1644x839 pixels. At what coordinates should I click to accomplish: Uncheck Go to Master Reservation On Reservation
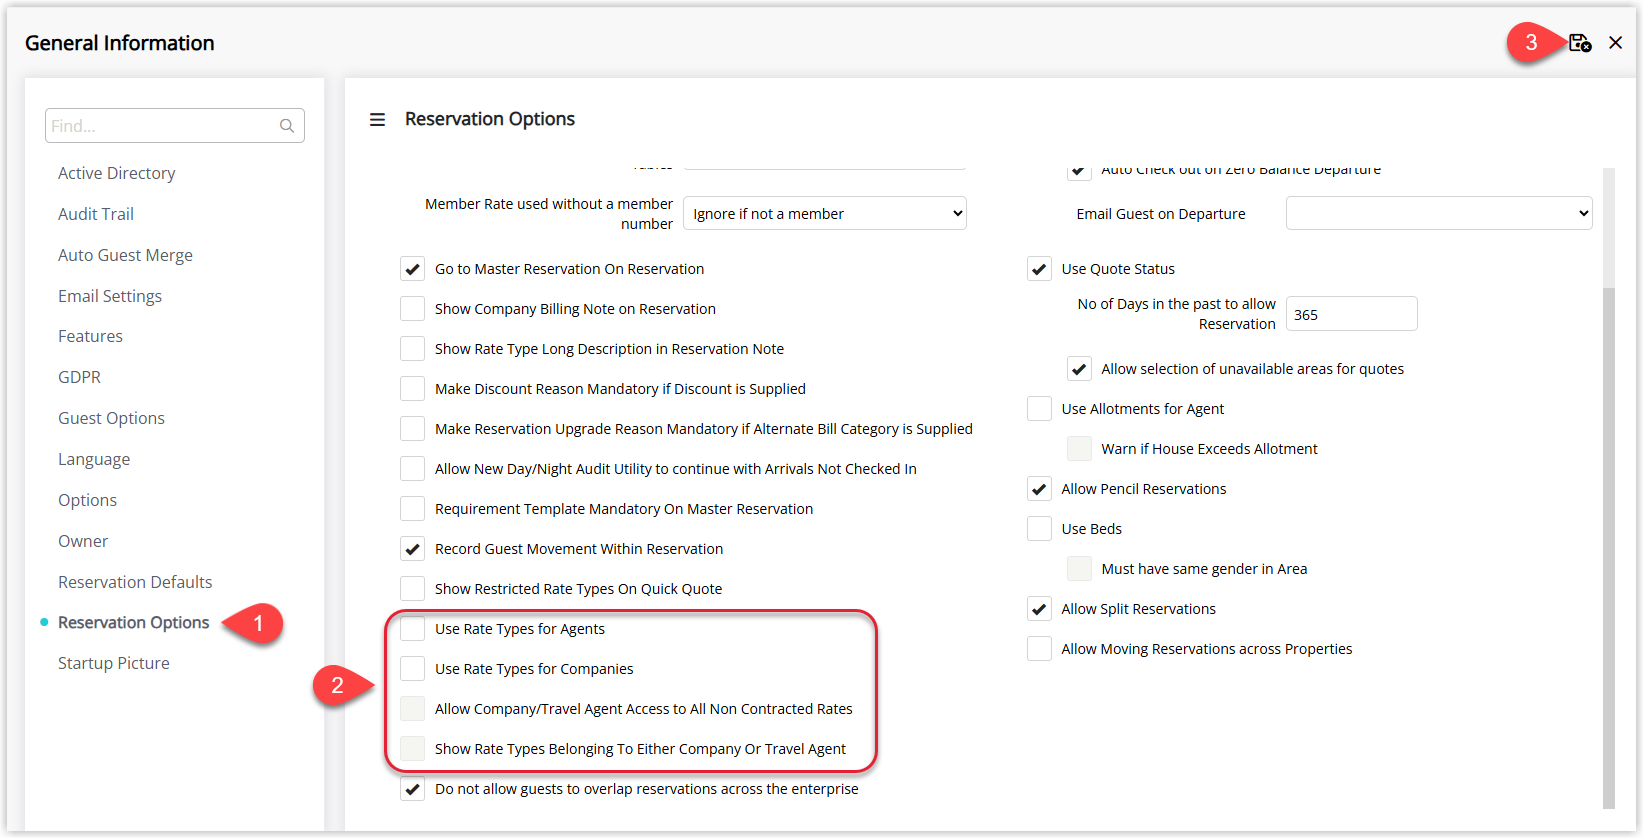pyautogui.click(x=412, y=269)
